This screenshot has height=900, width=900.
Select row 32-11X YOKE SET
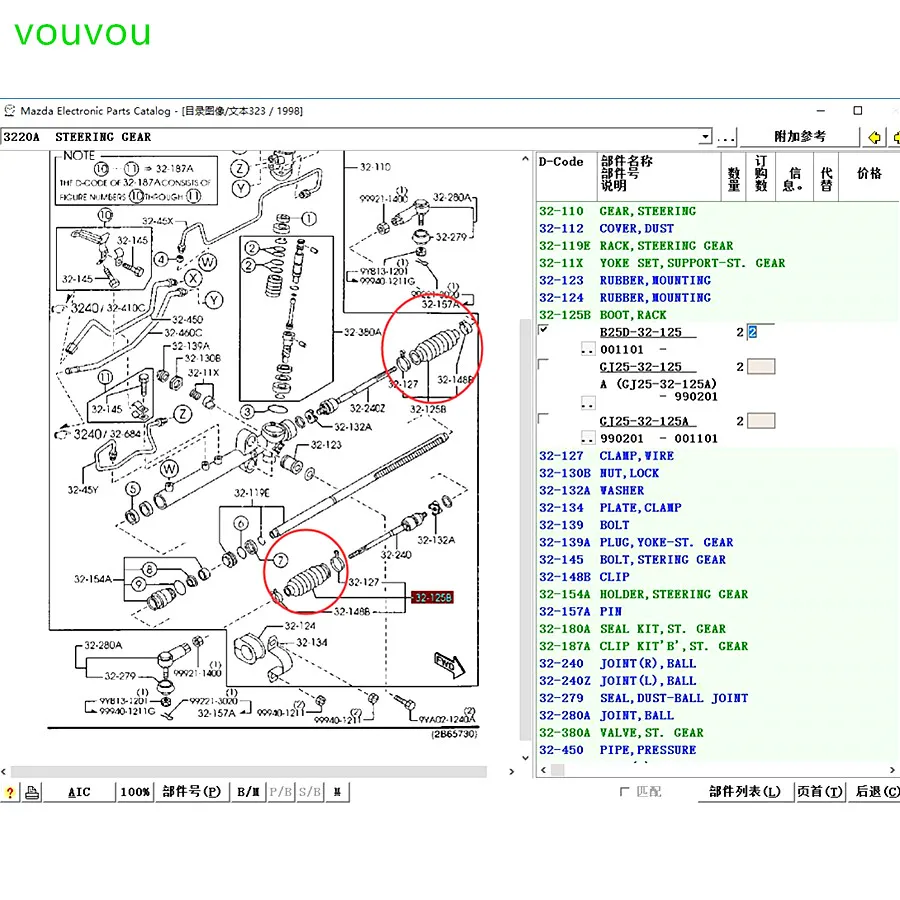click(x=717, y=263)
